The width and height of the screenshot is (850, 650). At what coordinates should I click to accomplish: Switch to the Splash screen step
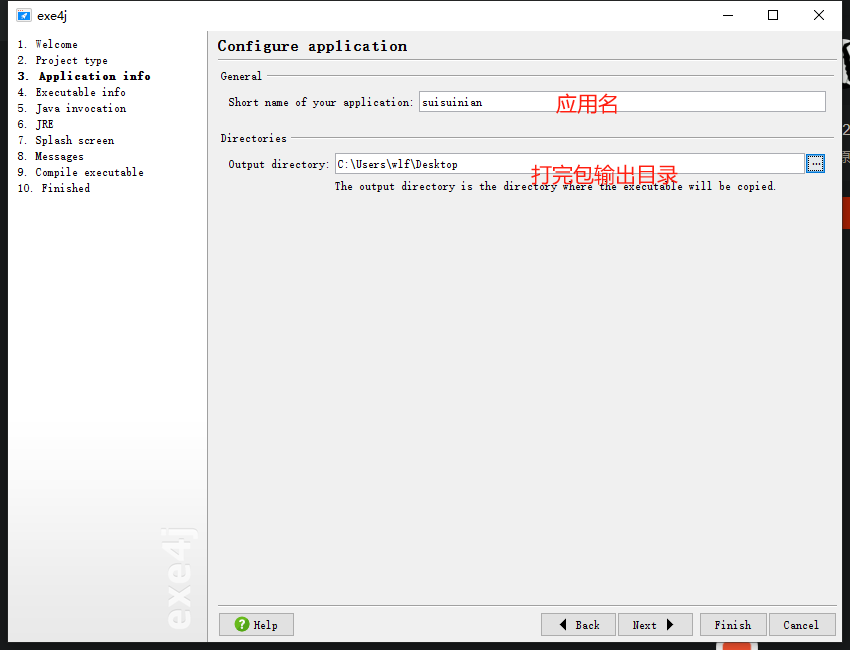[74, 140]
